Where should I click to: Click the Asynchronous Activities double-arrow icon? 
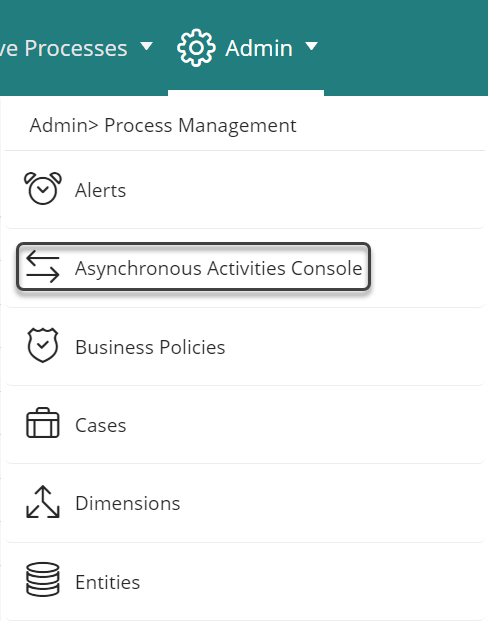point(43,267)
